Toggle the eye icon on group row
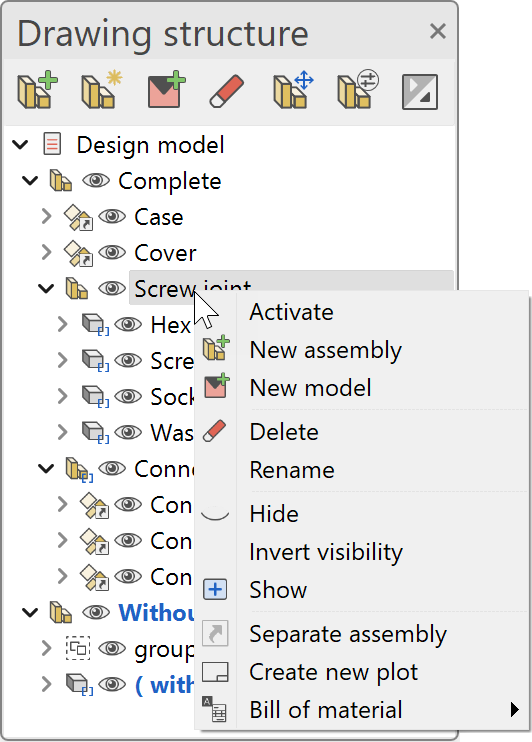Viewport: 532px width, 742px height. point(112,648)
